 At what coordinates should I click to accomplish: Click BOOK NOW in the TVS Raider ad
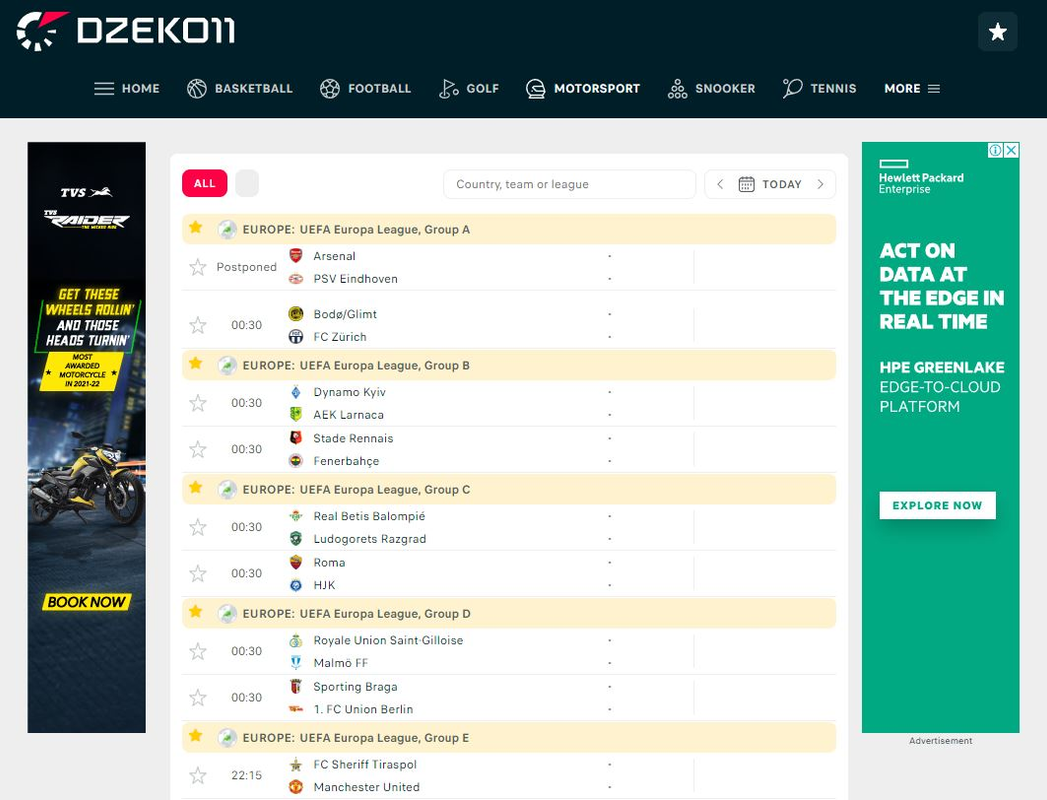[x=87, y=602]
